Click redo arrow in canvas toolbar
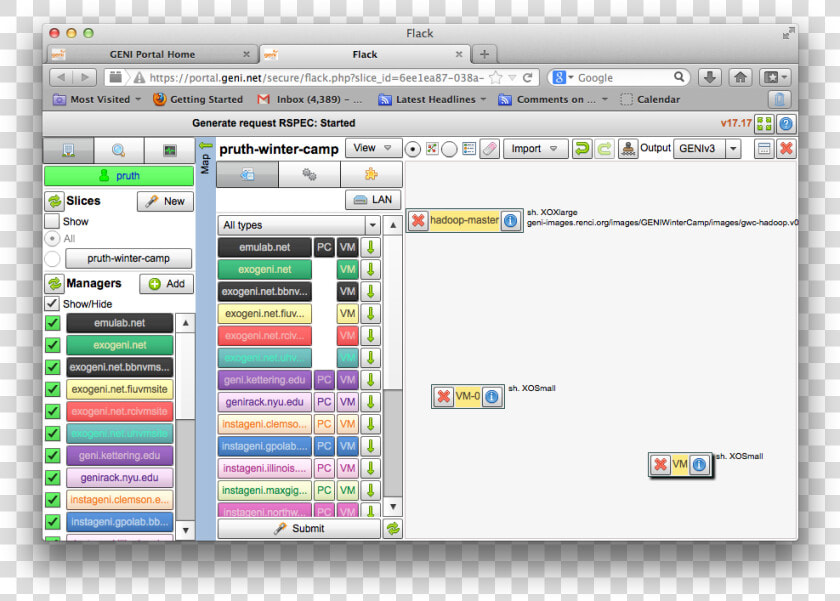The width and height of the screenshot is (840, 601). (604, 148)
